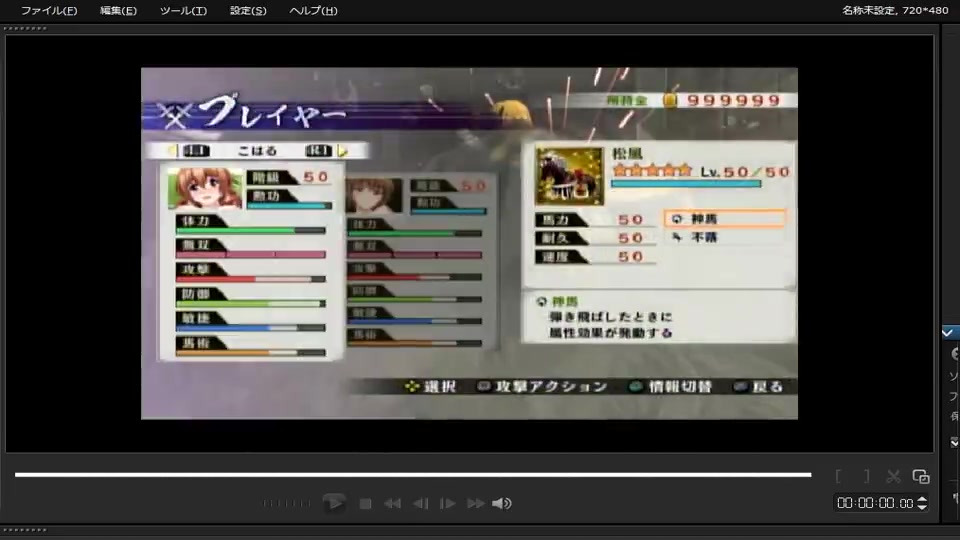Set mark-in with left bracket icon
Image resolution: width=960 pixels, height=540 pixels.
(838, 476)
